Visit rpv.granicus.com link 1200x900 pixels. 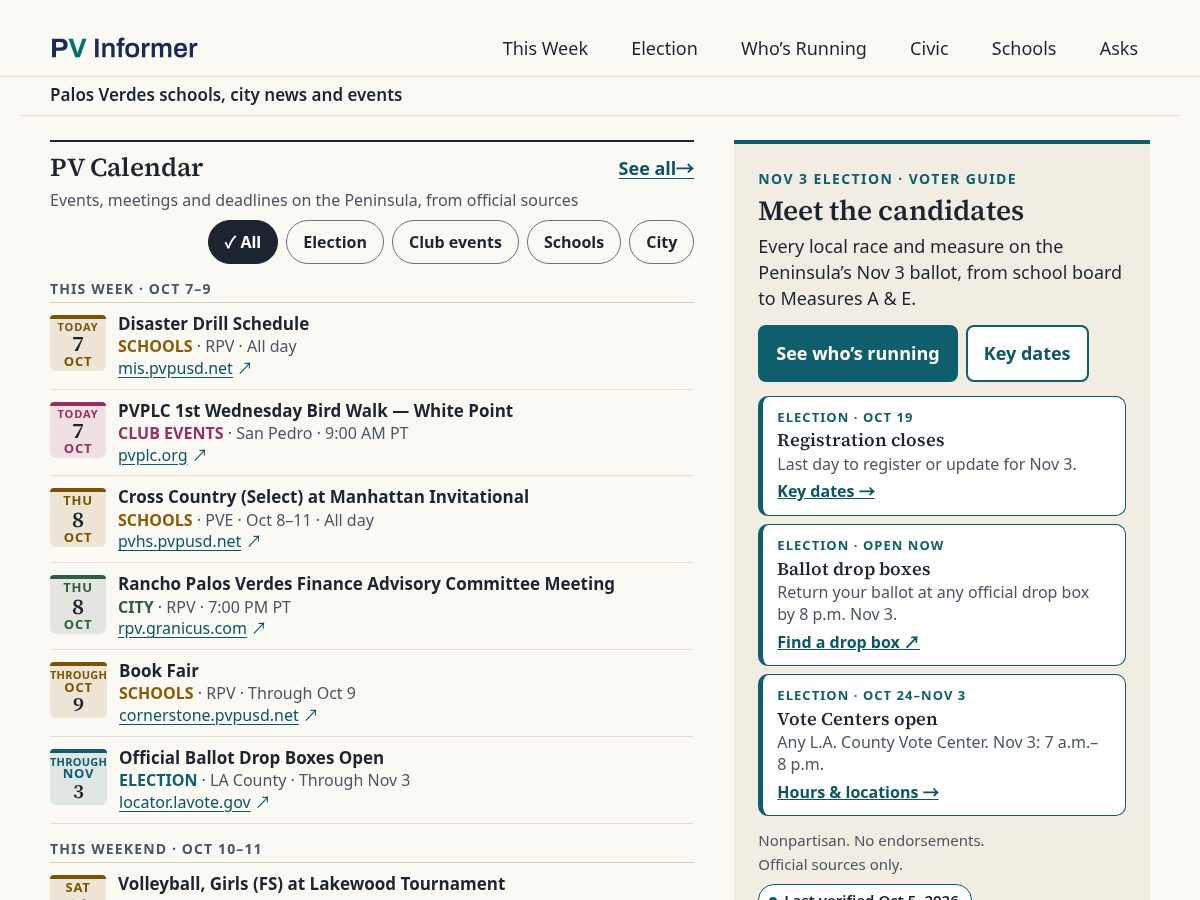coord(182,628)
